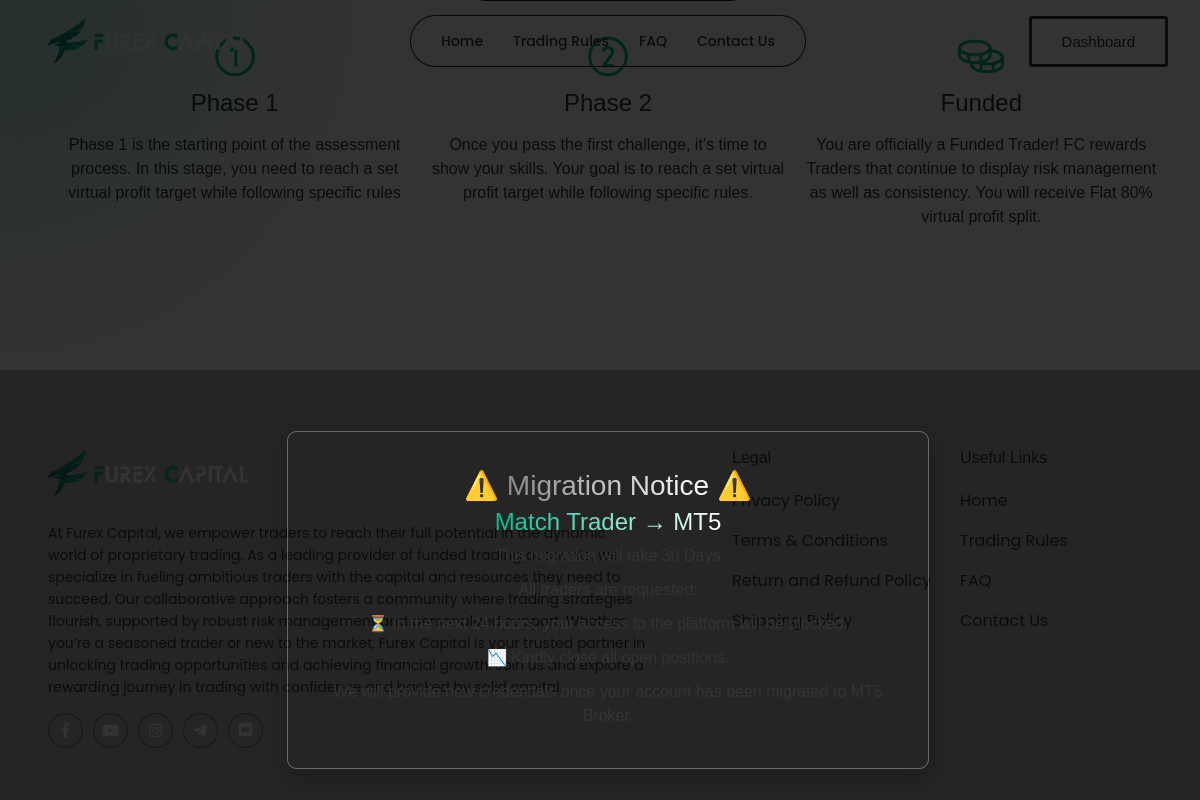Go to Home in the top navigation
This screenshot has width=1200, height=800.
point(462,41)
